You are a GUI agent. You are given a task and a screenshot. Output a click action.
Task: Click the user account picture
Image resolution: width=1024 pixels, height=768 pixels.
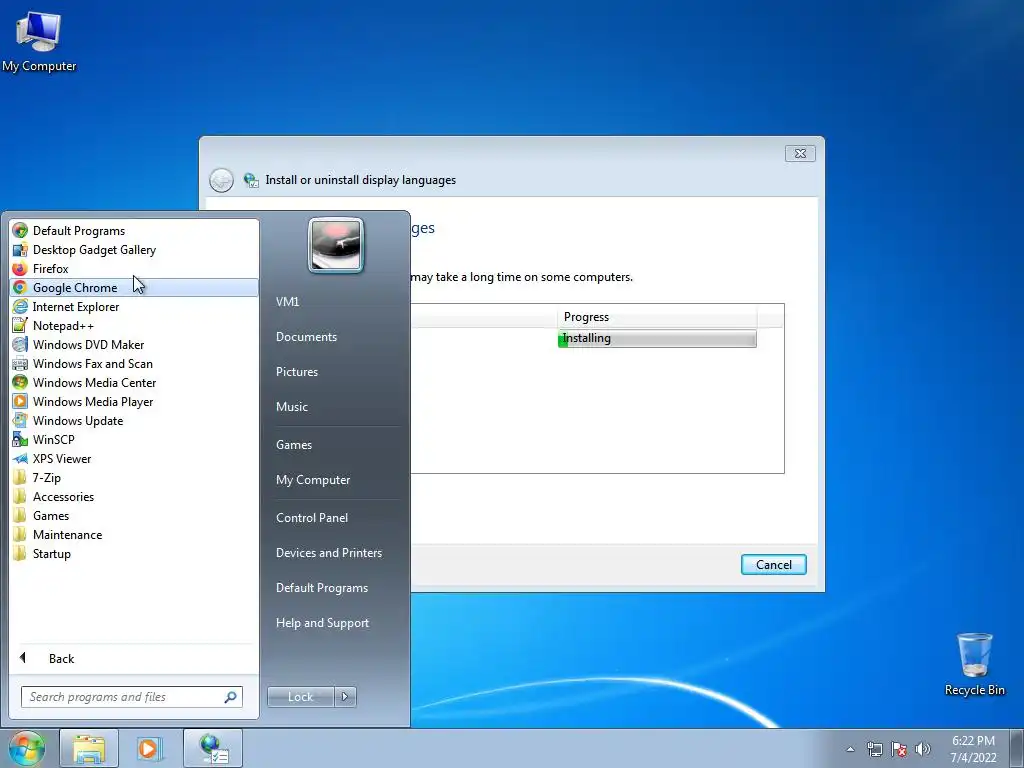[x=336, y=245]
